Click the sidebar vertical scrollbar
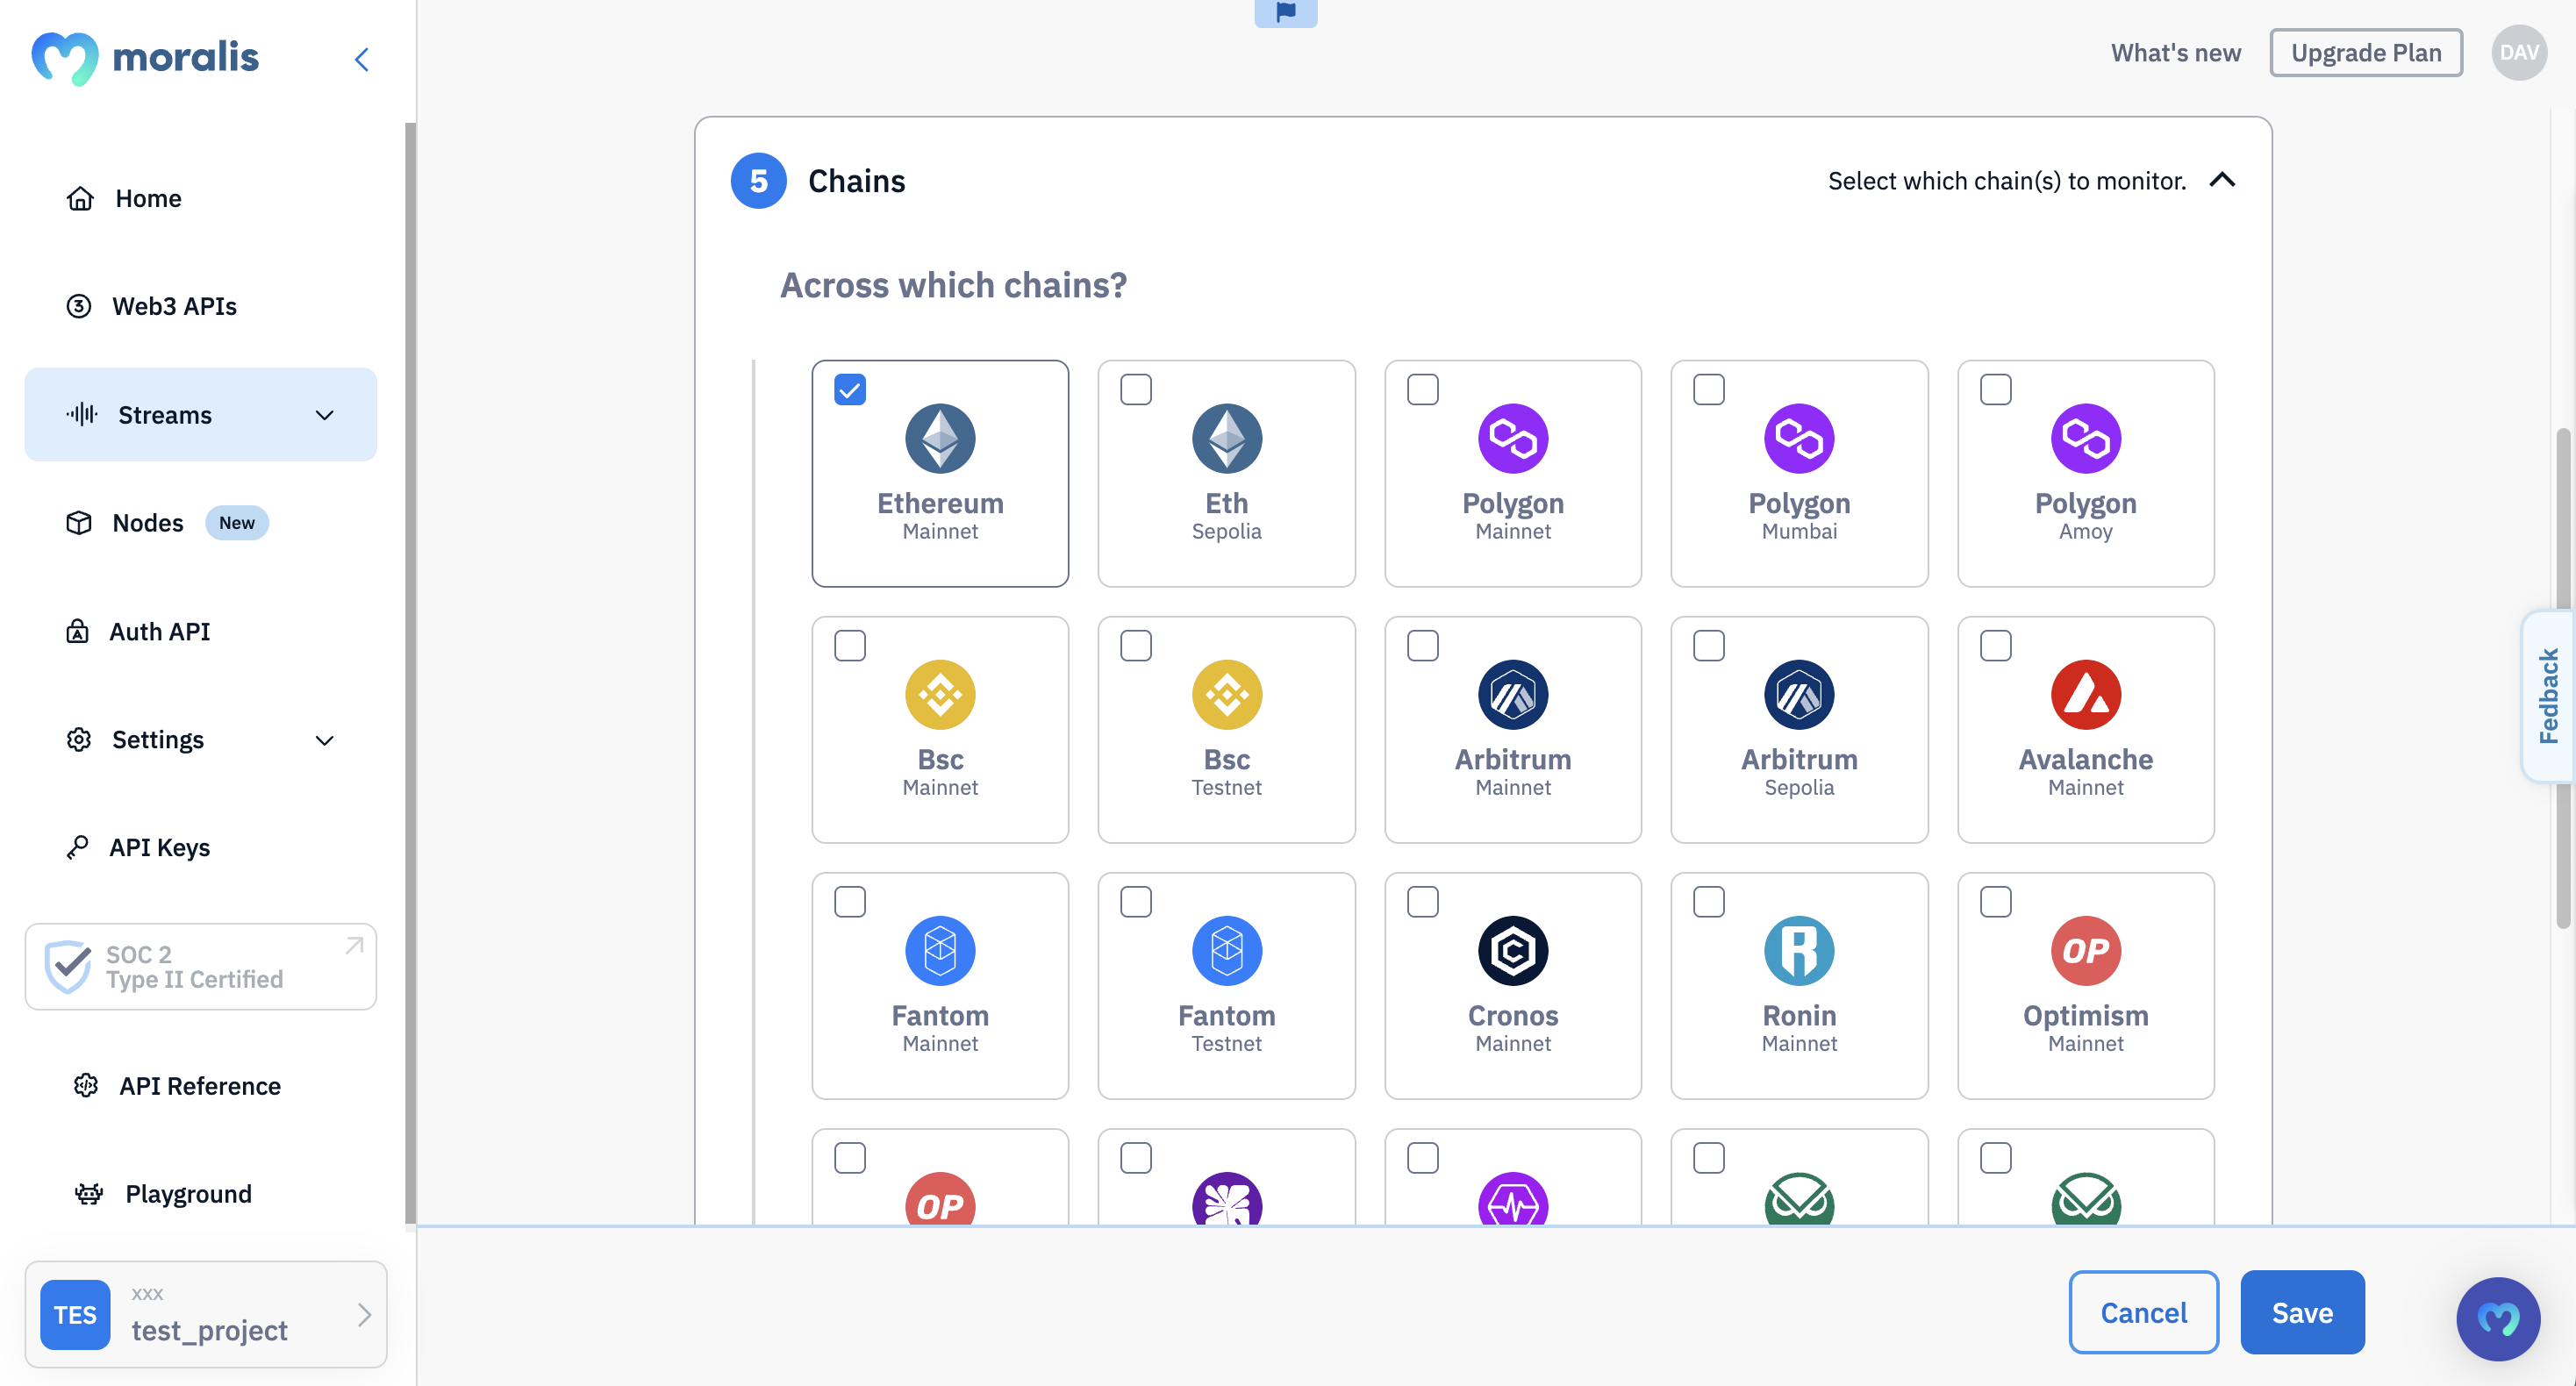The width and height of the screenshot is (2576, 1386). (409, 672)
